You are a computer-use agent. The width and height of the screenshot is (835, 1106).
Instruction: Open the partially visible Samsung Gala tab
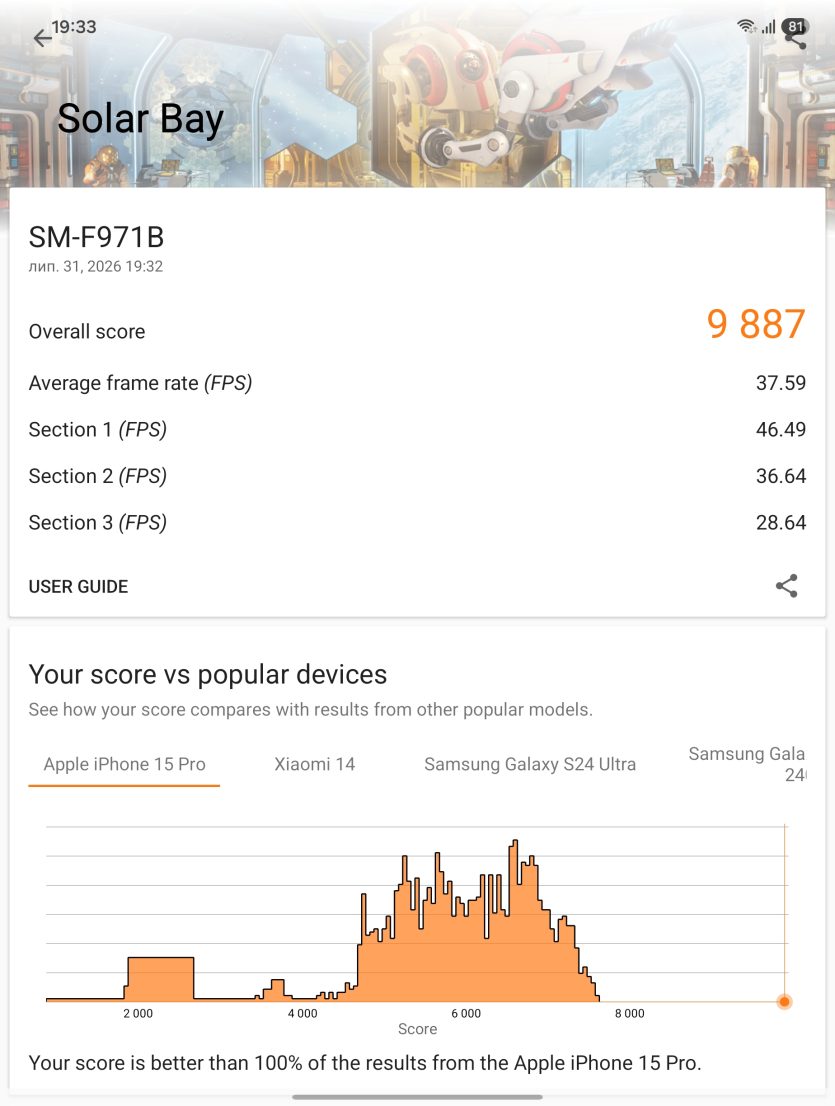pyautogui.click(x=747, y=765)
